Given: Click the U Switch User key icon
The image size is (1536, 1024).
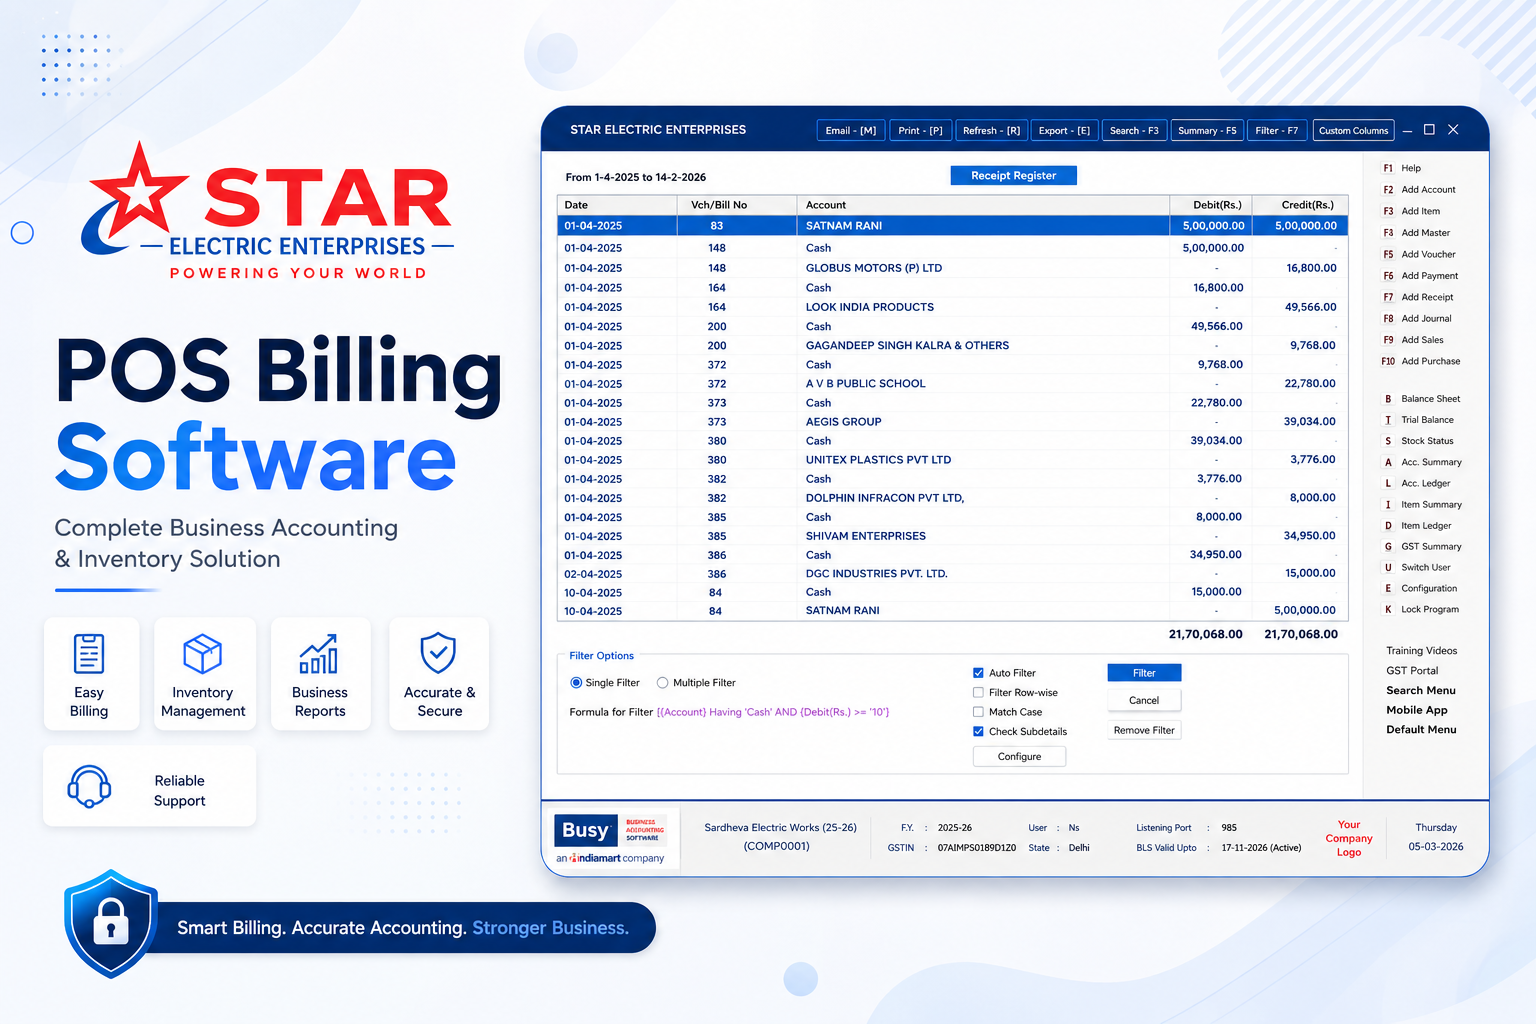Looking at the screenshot, I should click(x=1388, y=568).
